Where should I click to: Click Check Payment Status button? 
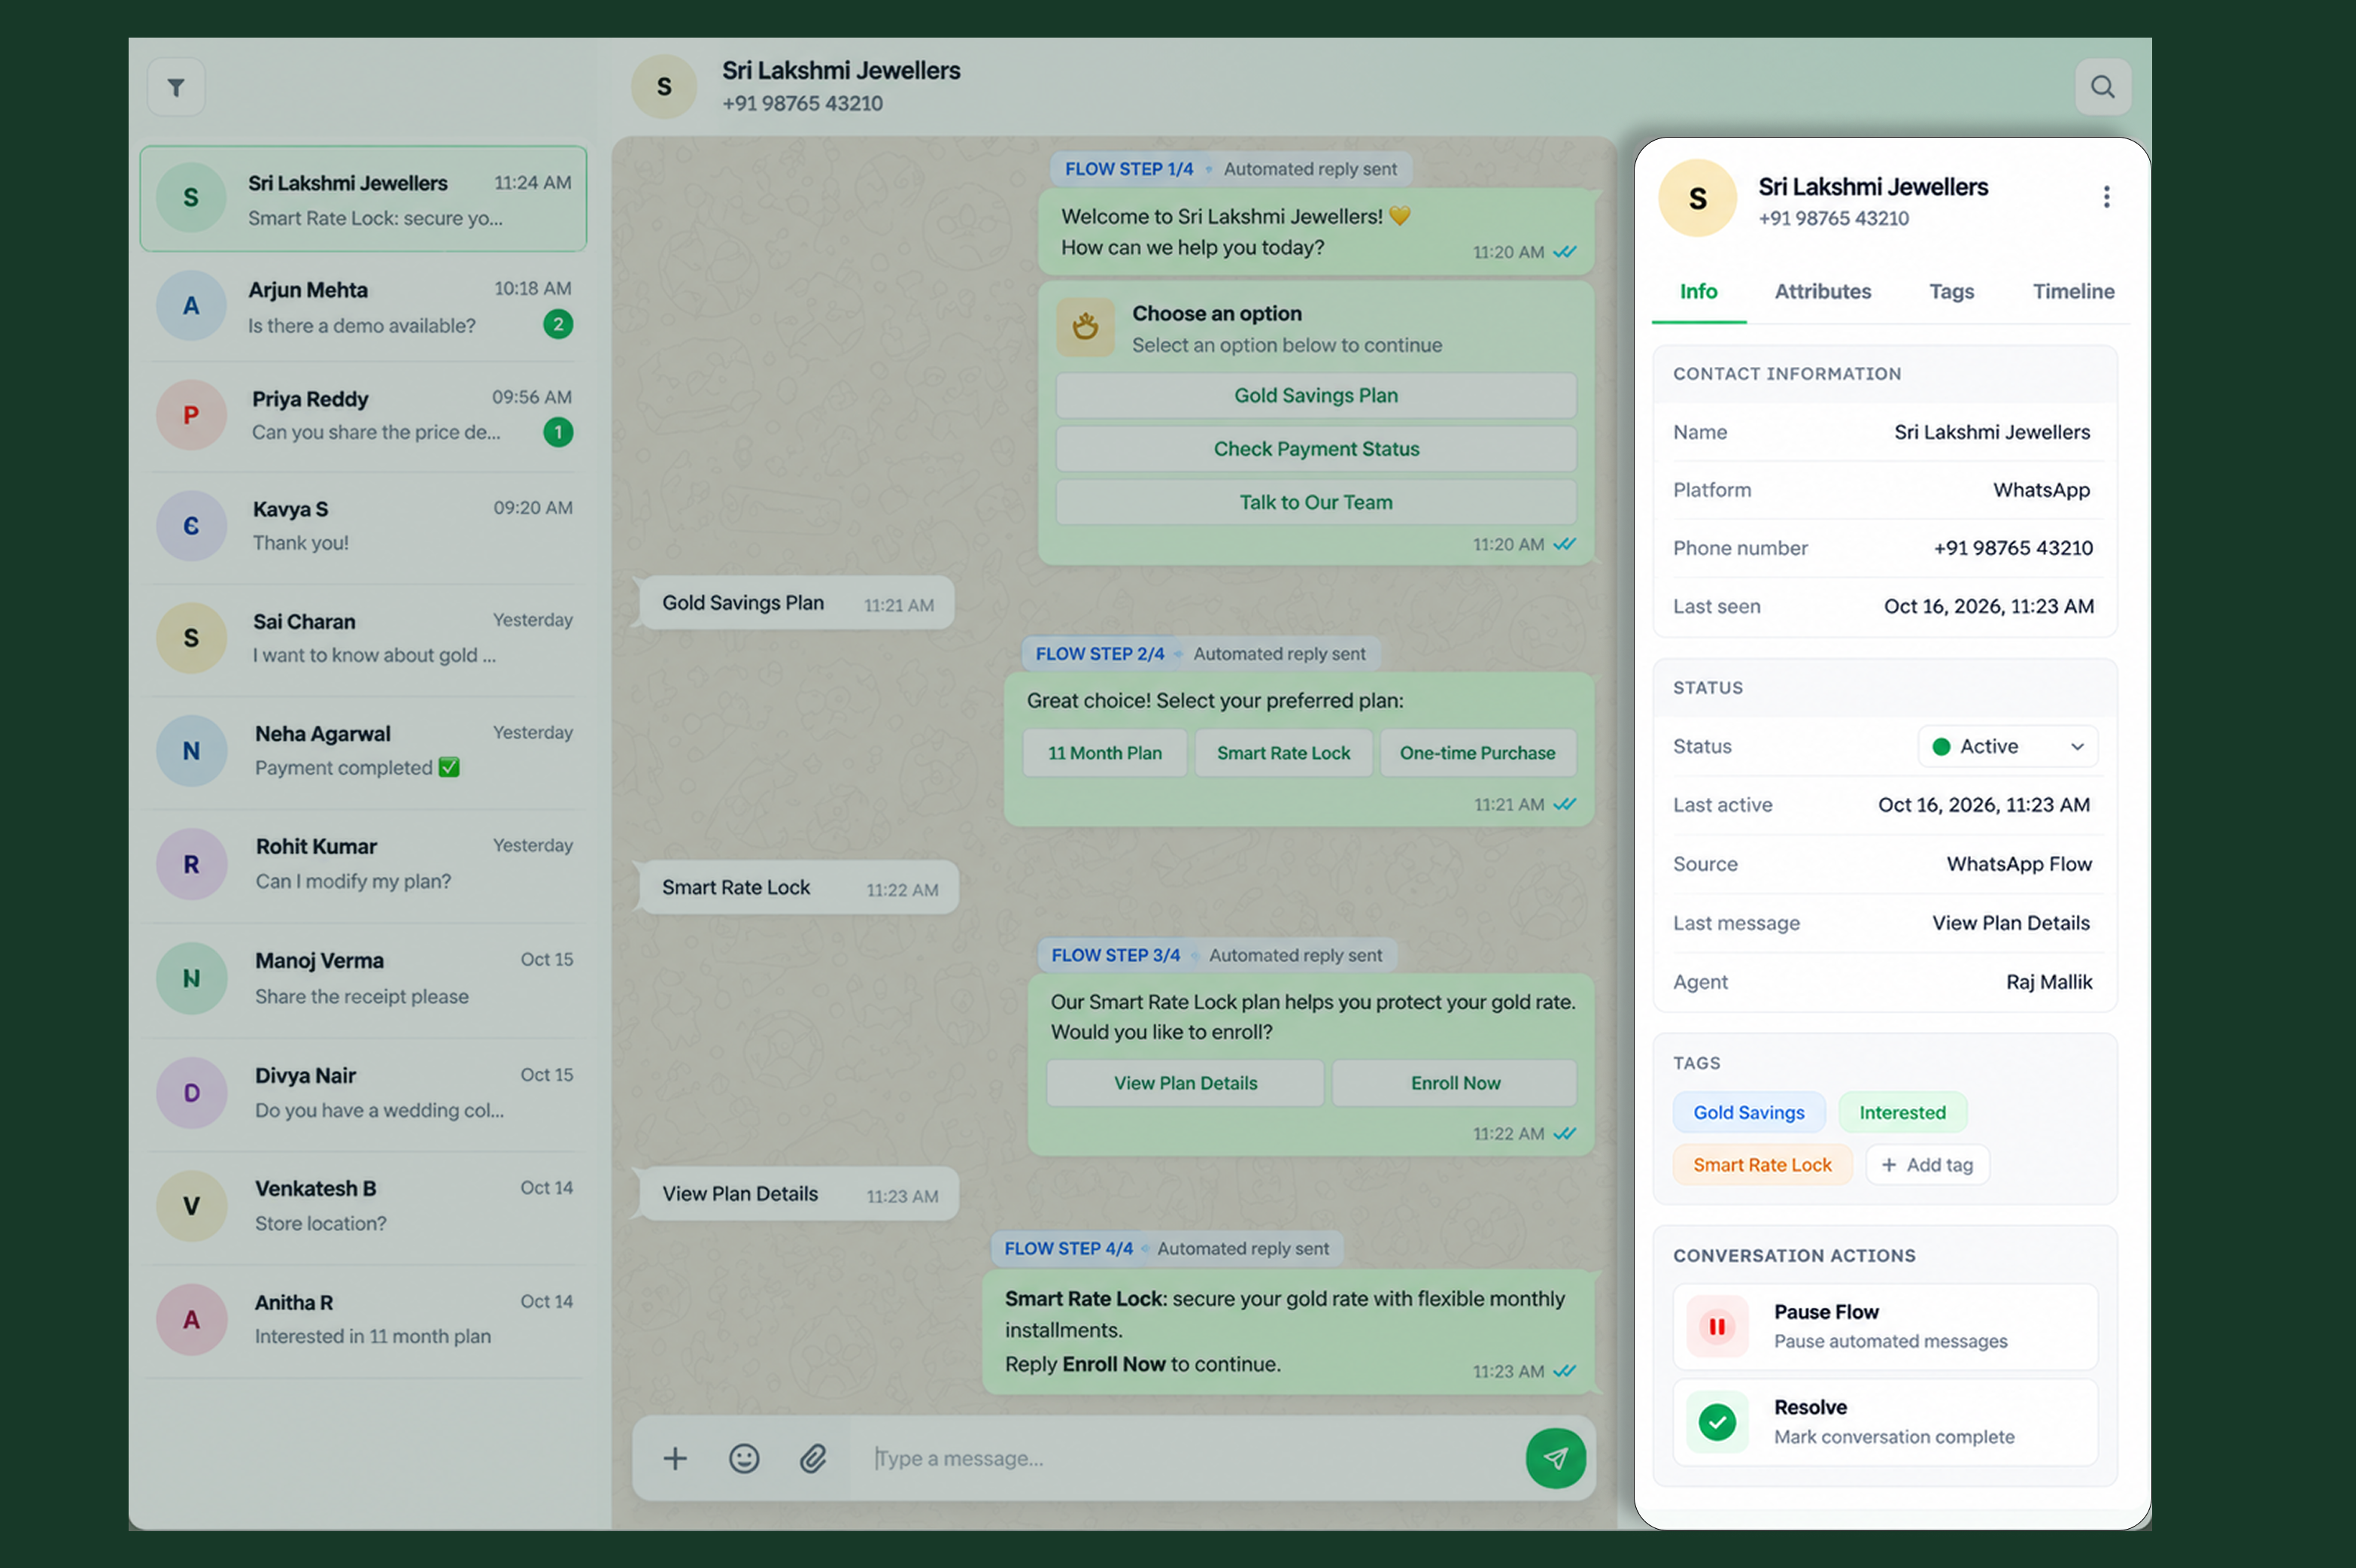[1316, 449]
